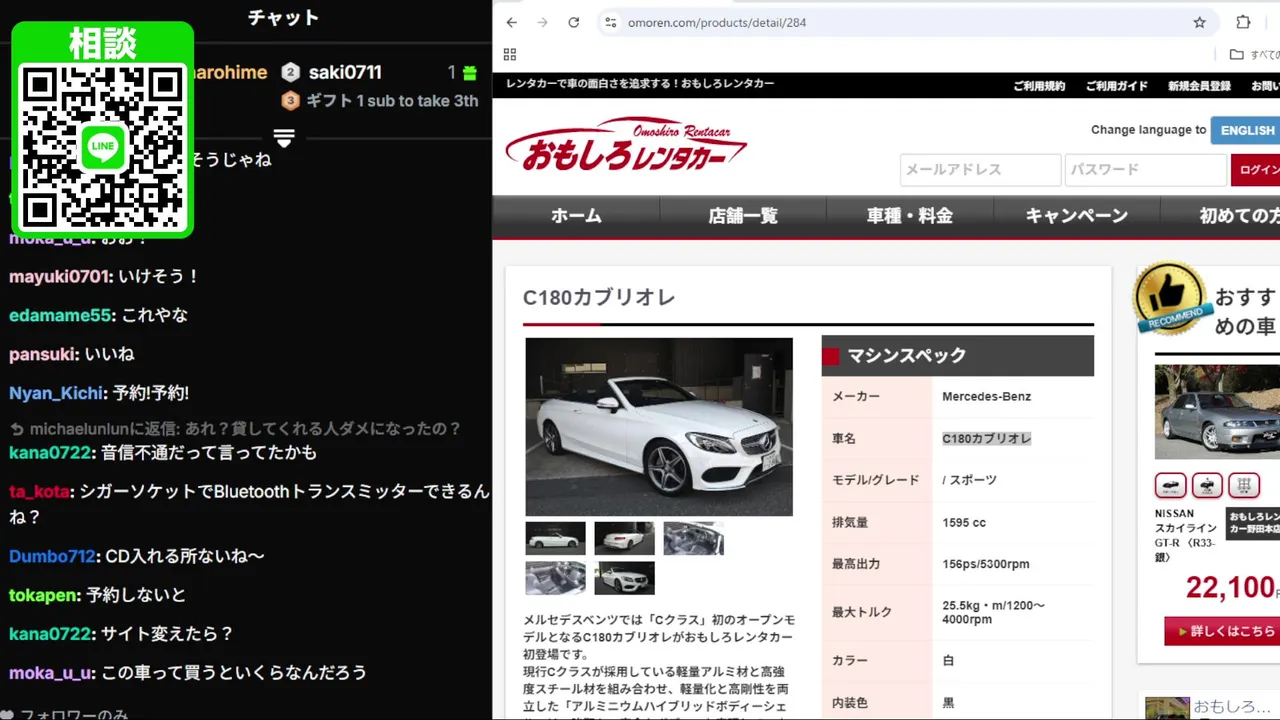Click the manual gearshift icon under Skyline
The height and width of the screenshot is (720, 1280).
point(1244,485)
